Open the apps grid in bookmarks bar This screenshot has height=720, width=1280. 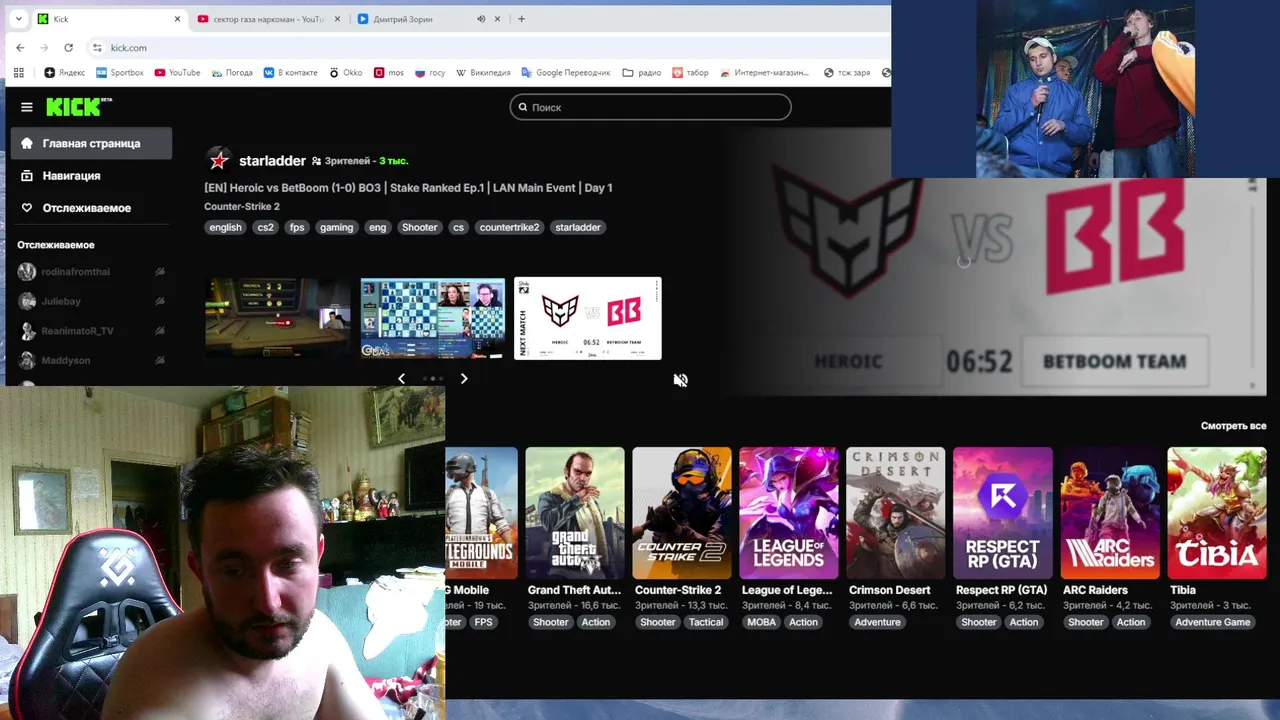click(x=19, y=73)
